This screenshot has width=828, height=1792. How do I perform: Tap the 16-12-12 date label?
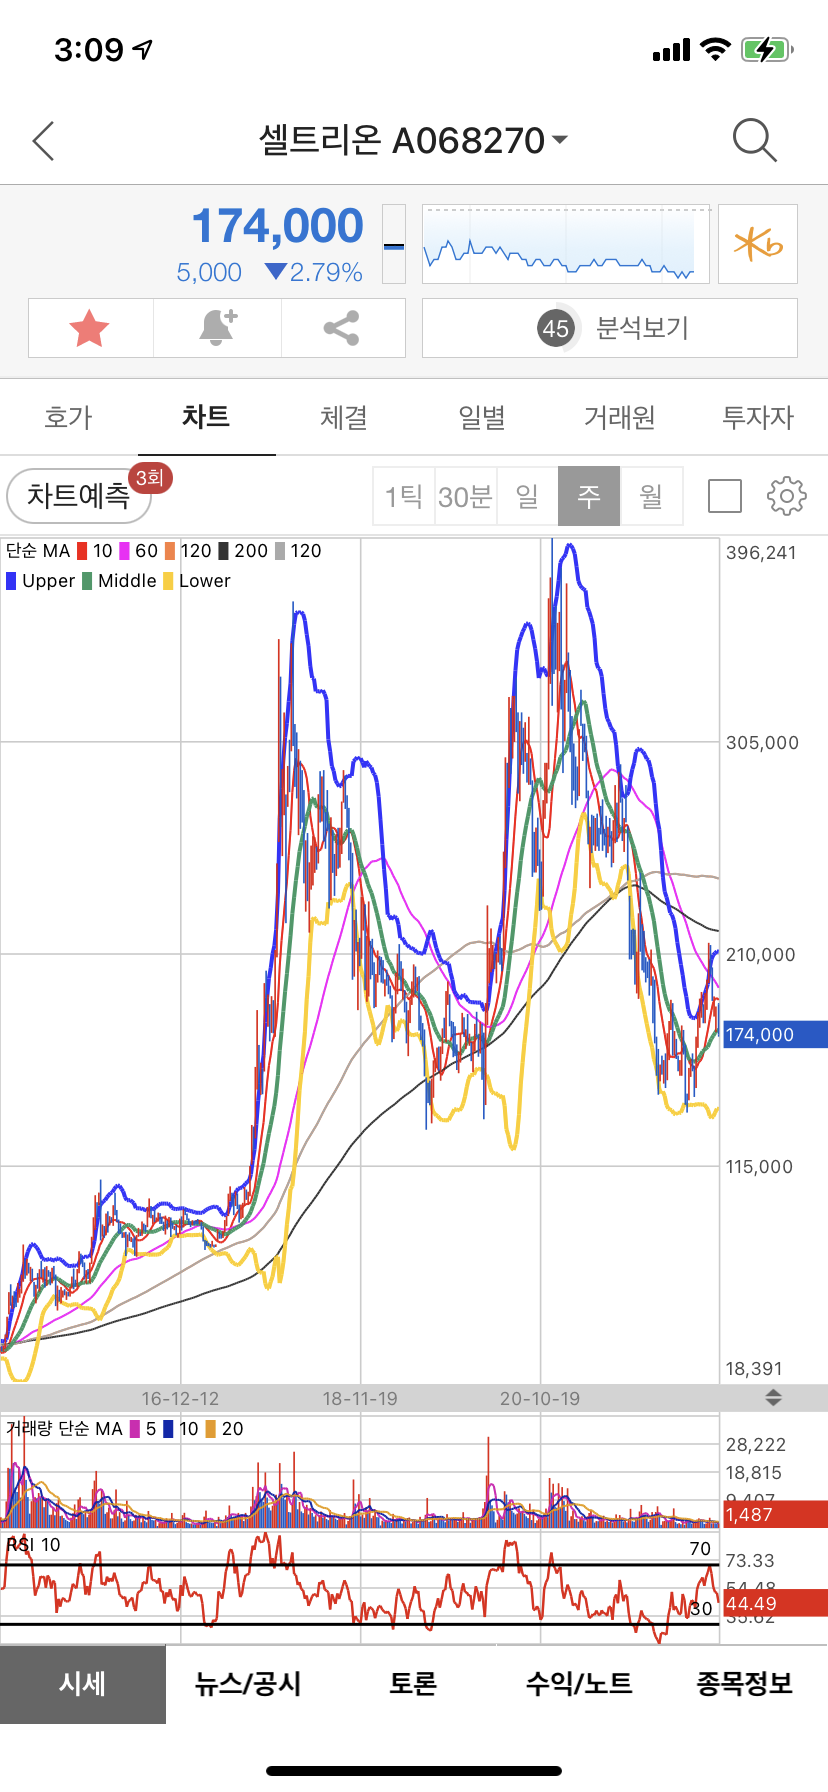[180, 1398]
